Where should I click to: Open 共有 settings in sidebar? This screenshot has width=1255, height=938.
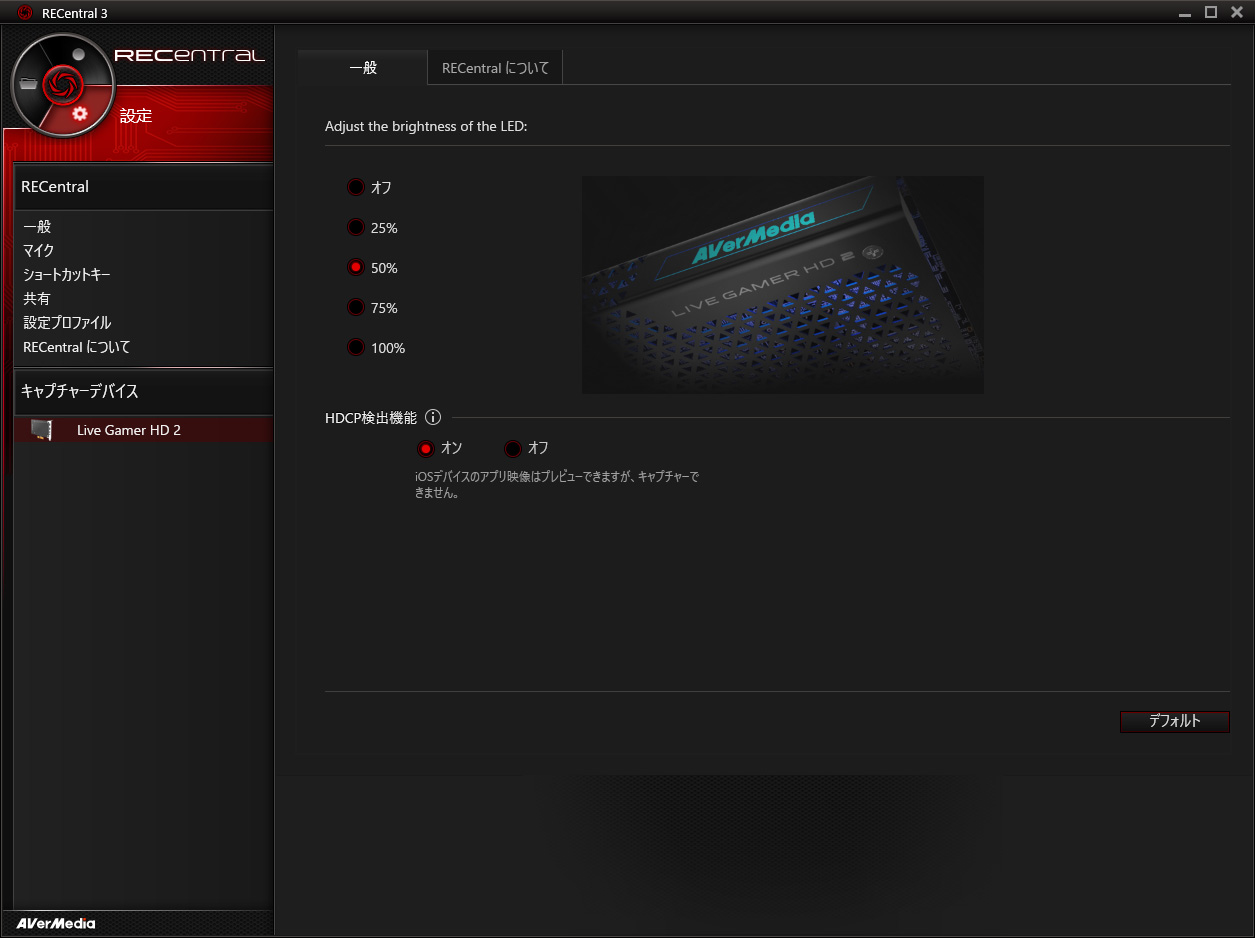tap(37, 299)
